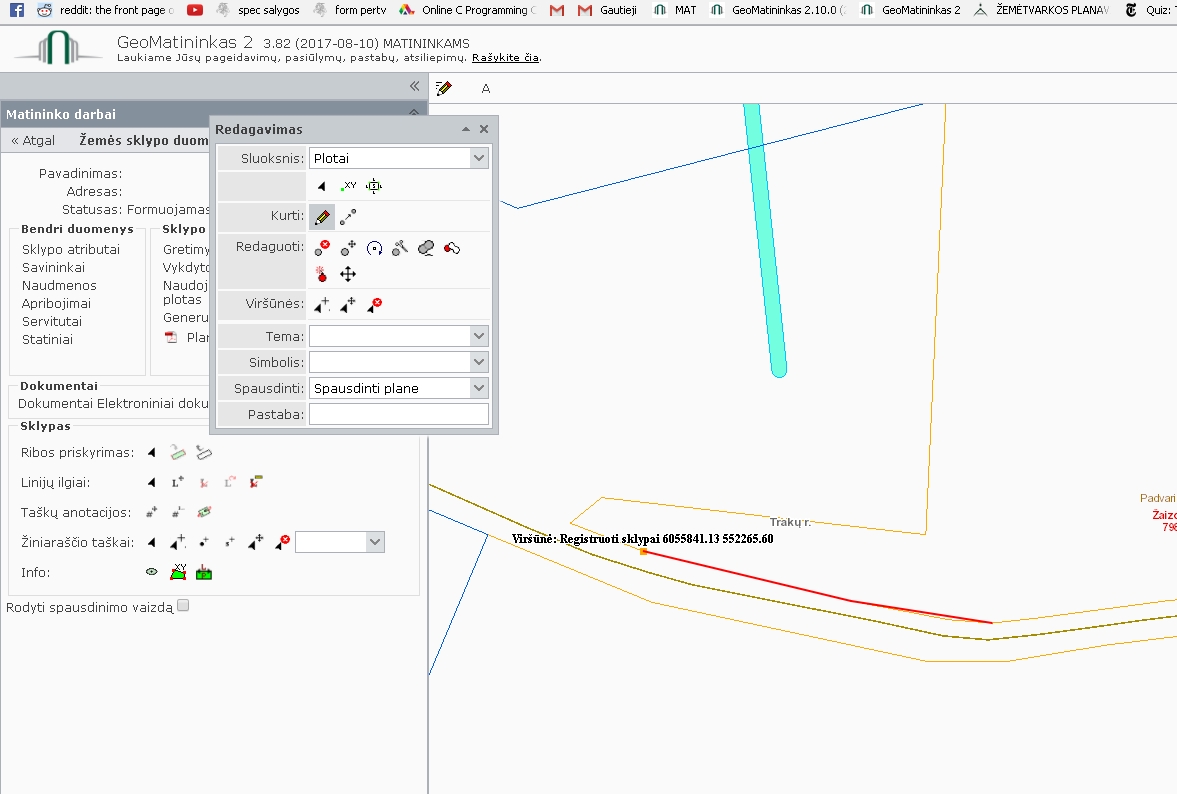Open the Spausdinti dropdown
The height and width of the screenshot is (794, 1177).
[399, 388]
